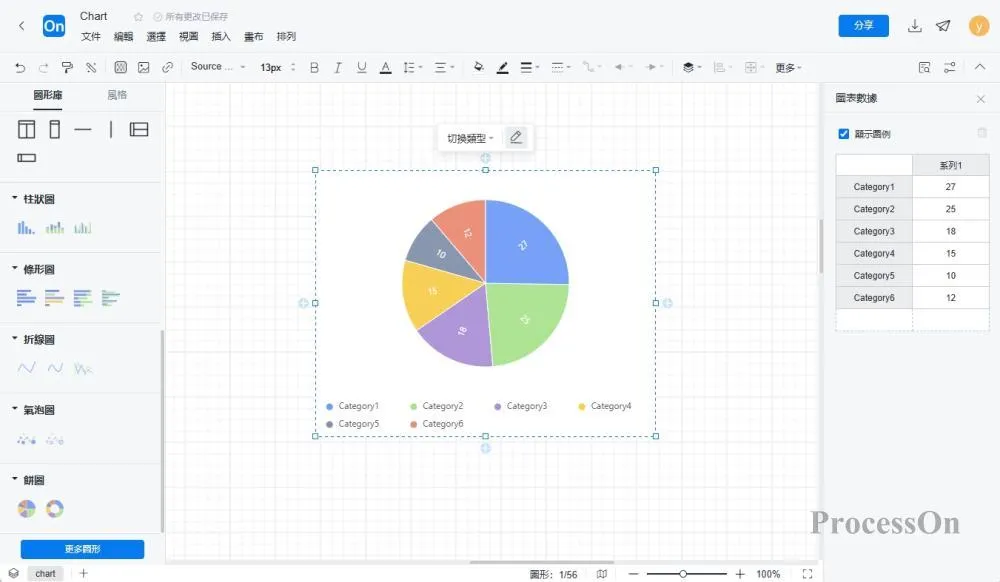
Task: Click the undo arrow icon
Action: pyautogui.click(x=20, y=68)
